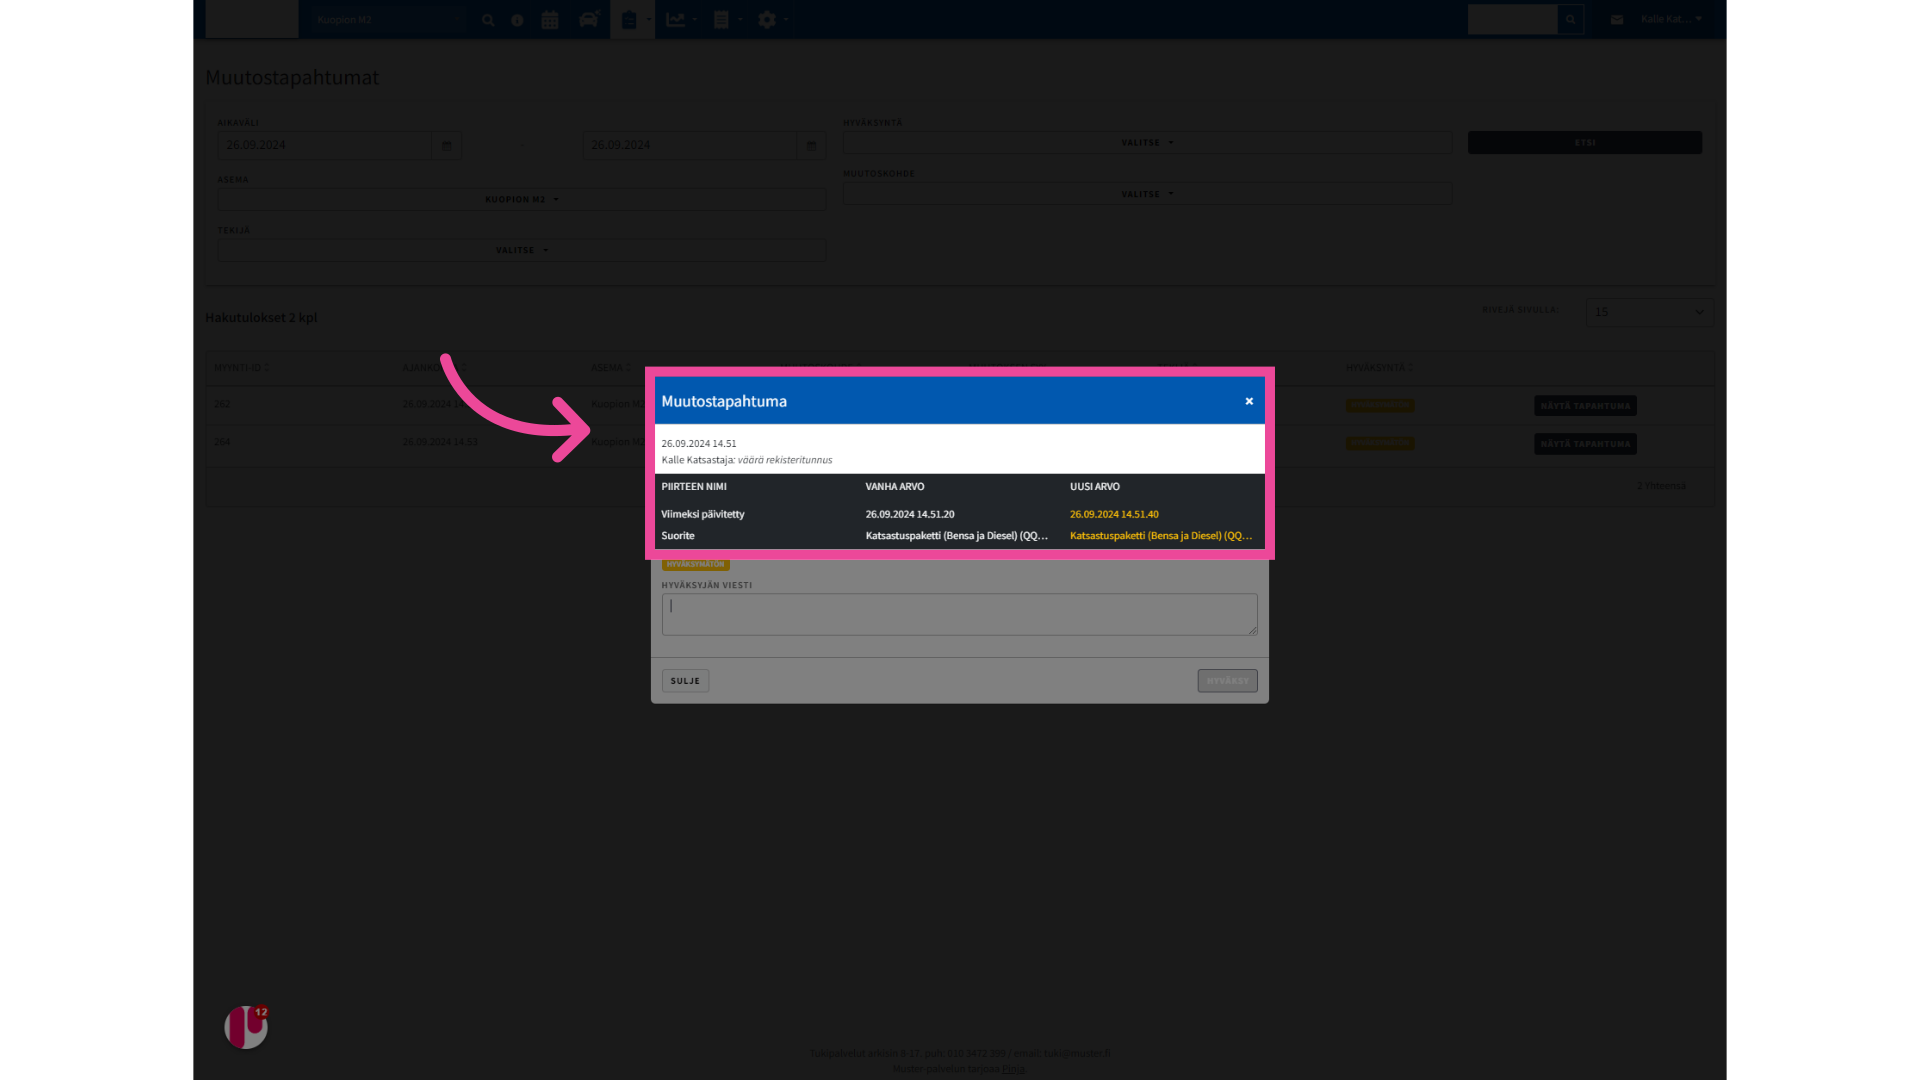Click Muutostapahtuma modal title tab
The height and width of the screenshot is (1080, 1920).
[x=724, y=401]
